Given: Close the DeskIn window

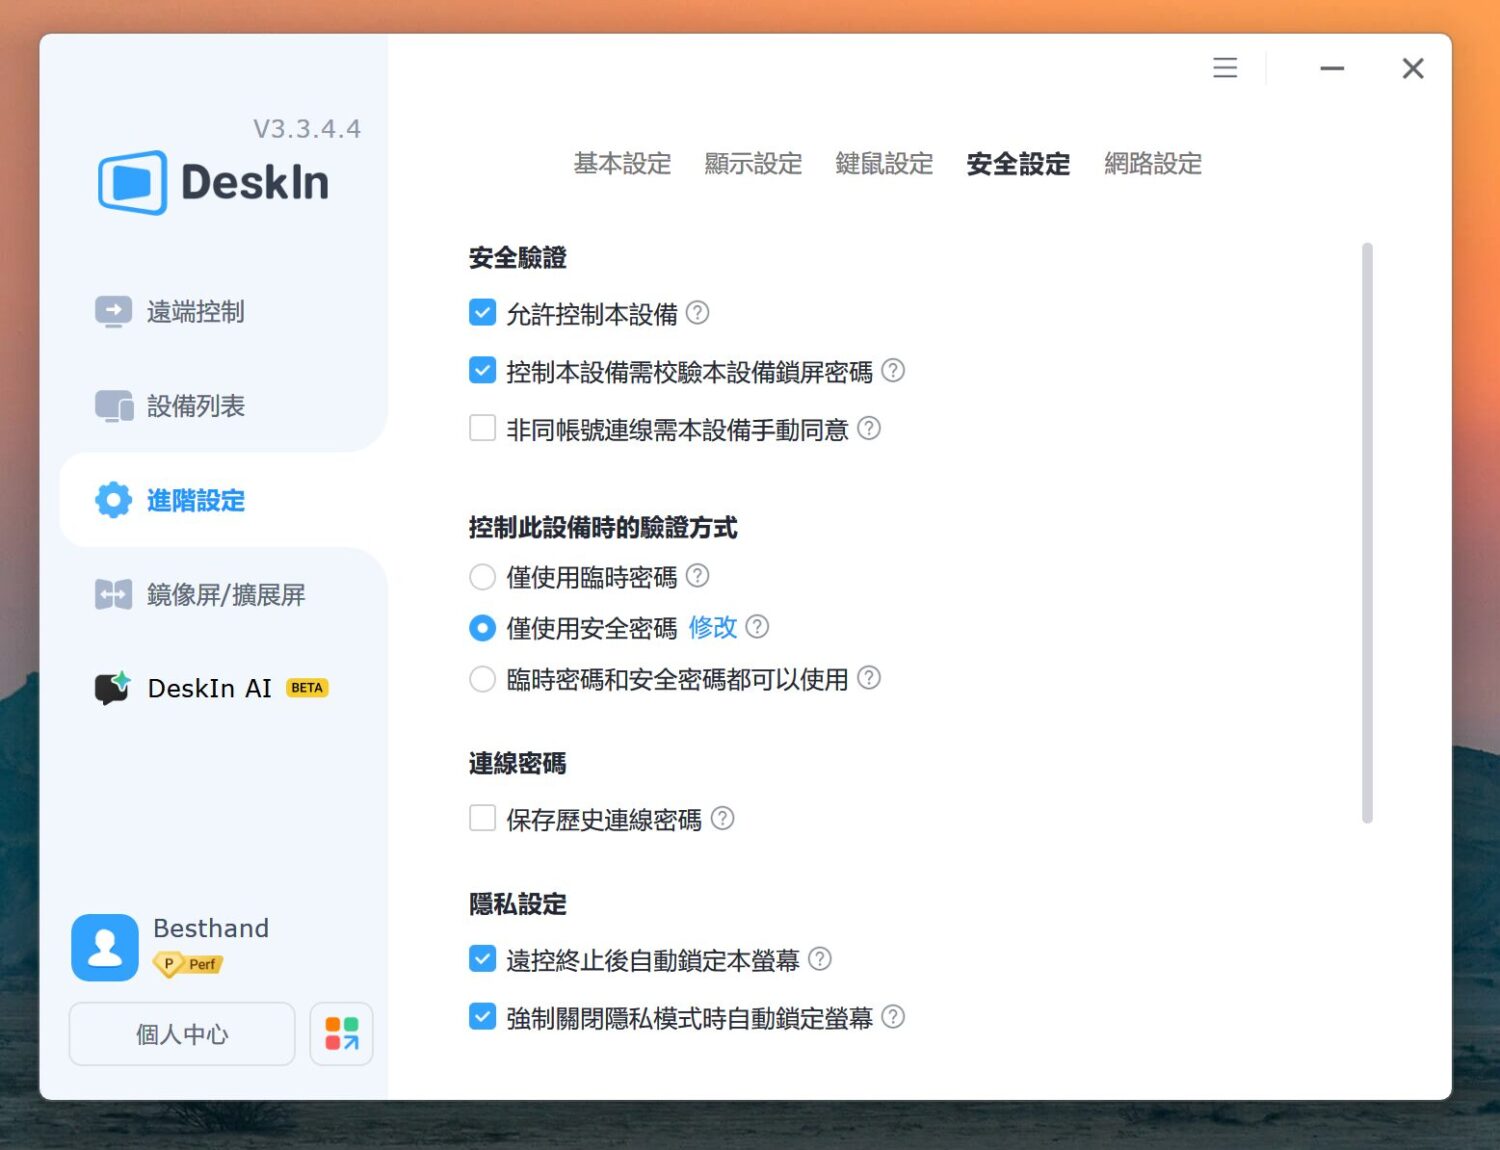Looking at the screenshot, I should tap(1413, 68).
